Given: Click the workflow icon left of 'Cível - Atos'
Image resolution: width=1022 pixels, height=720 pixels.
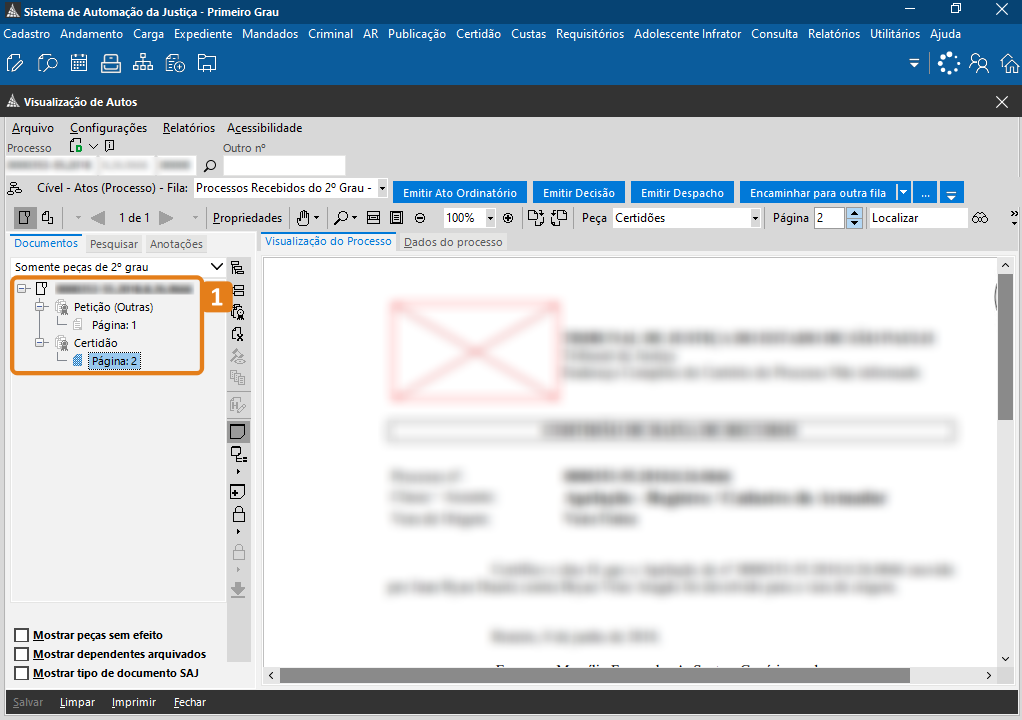Looking at the screenshot, I should [14, 188].
